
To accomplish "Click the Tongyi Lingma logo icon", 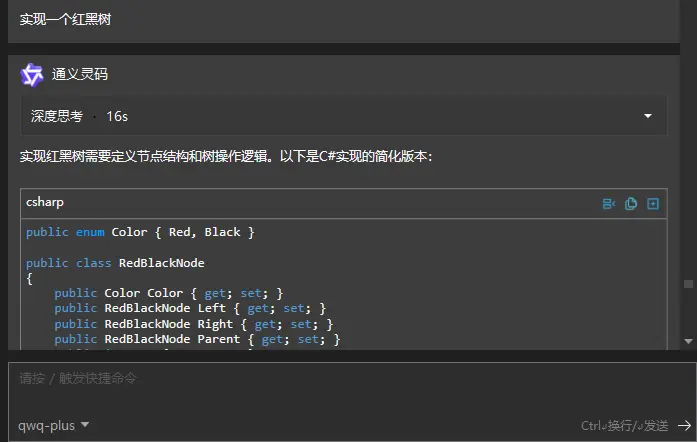I will click(32, 74).
